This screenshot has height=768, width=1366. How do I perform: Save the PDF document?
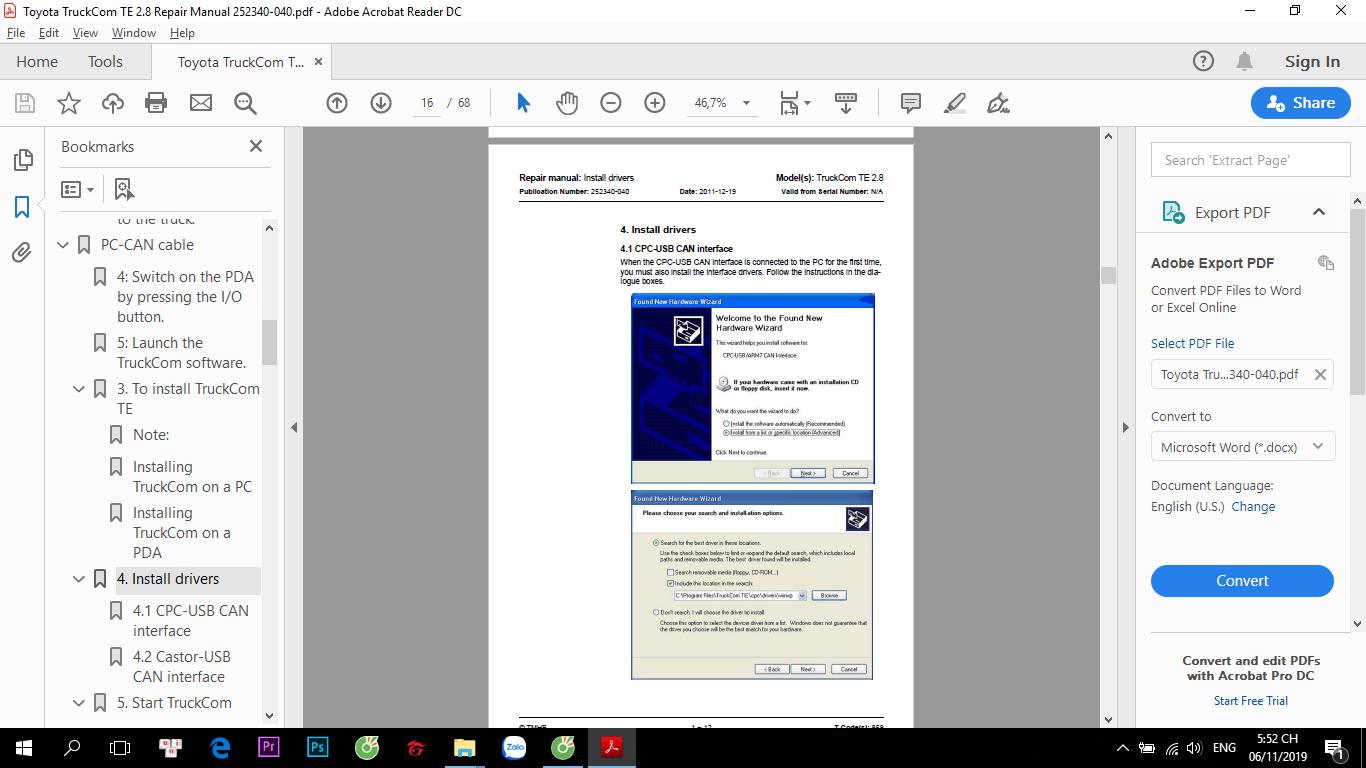23,103
